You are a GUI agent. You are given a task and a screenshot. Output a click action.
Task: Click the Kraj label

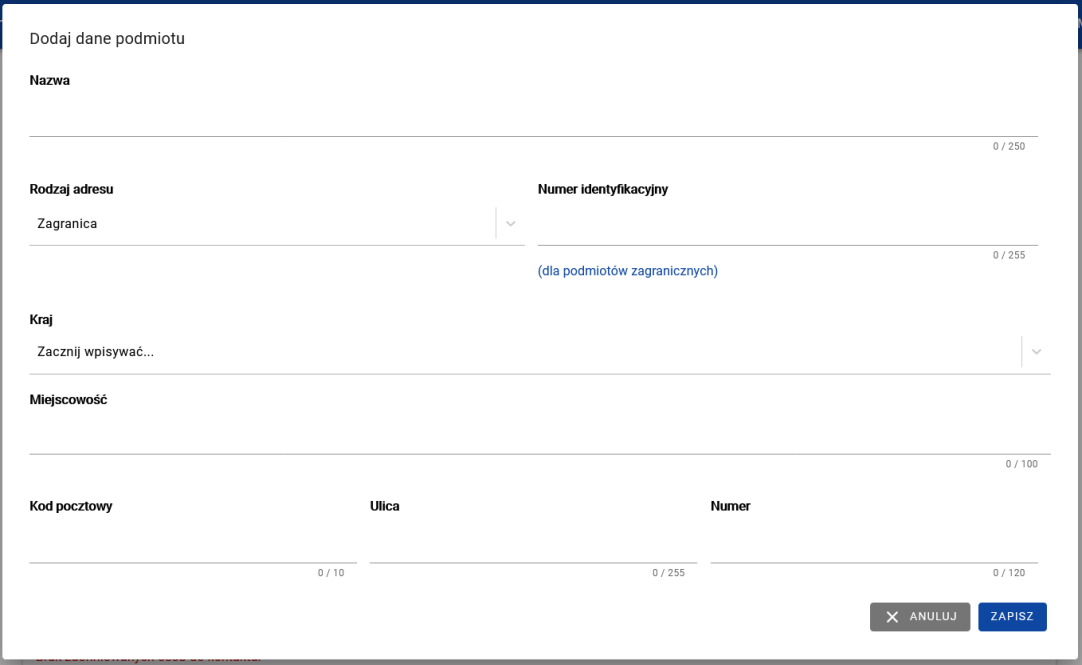(x=41, y=320)
